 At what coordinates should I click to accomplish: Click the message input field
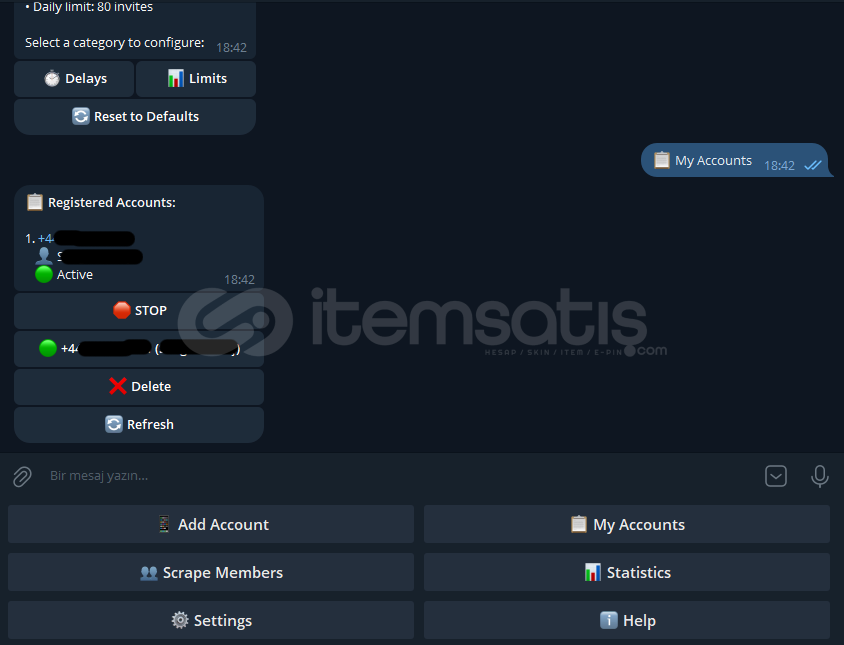point(398,476)
